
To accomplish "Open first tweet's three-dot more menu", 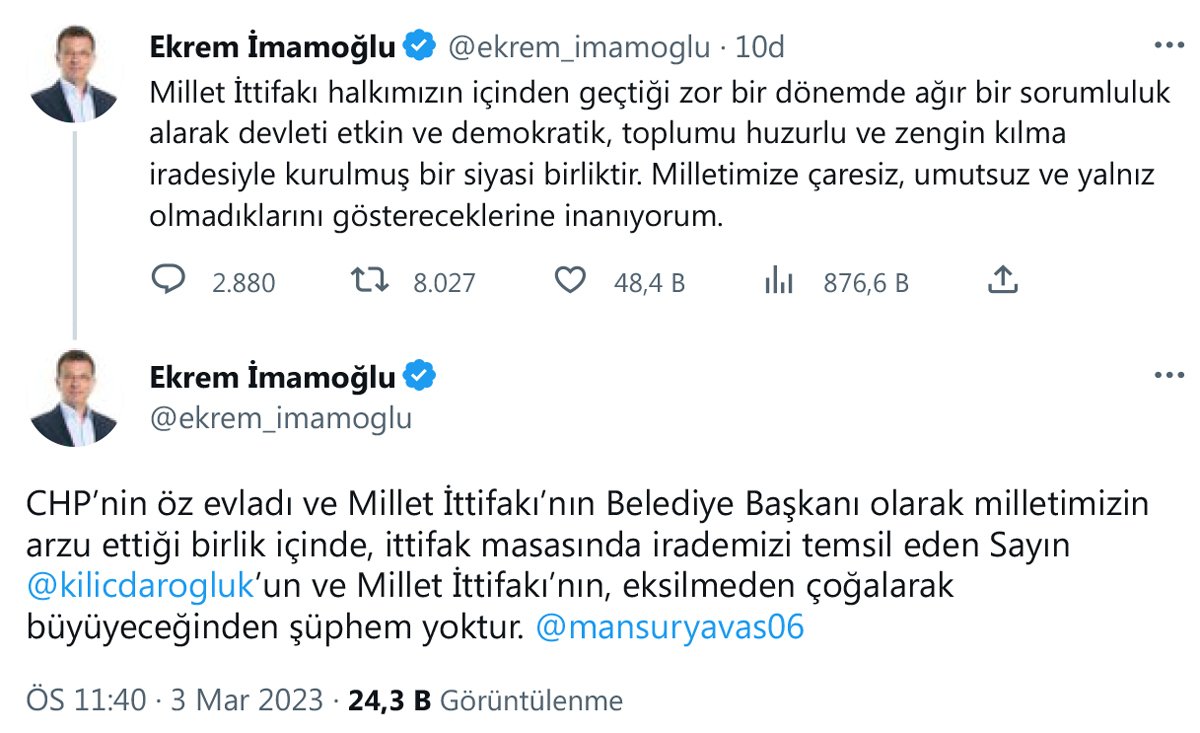I will (x=1168, y=45).
